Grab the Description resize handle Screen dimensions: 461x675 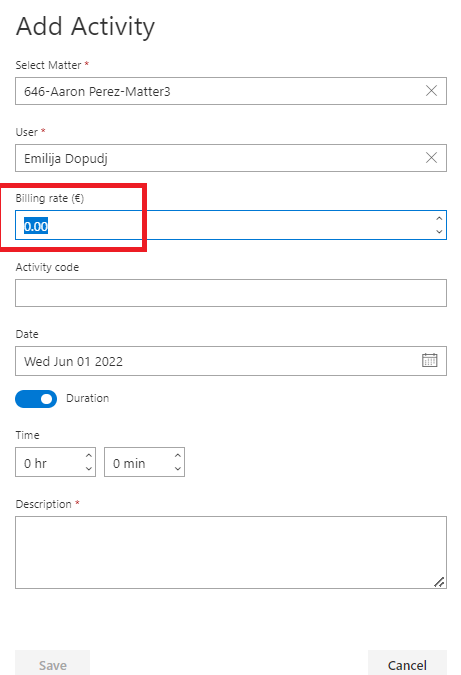point(439,582)
